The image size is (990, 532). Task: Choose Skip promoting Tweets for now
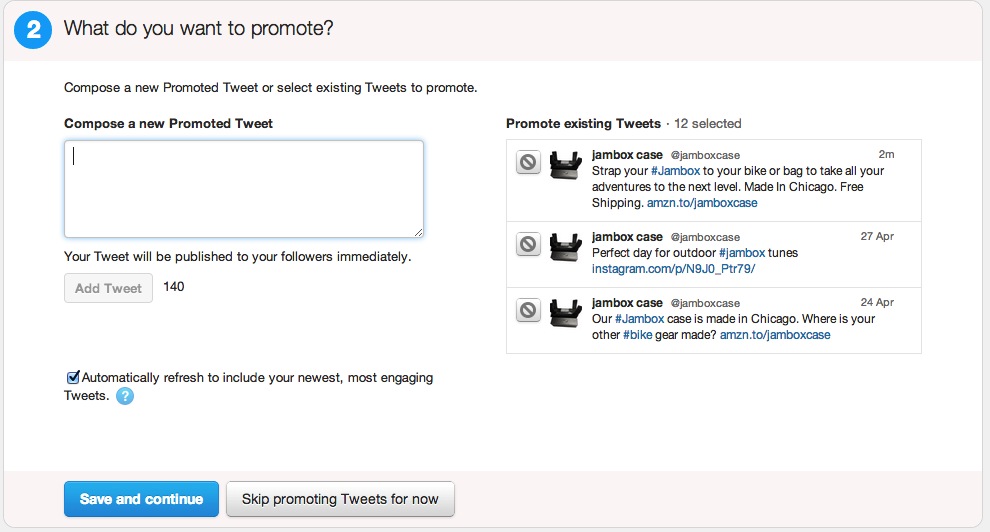(x=340, y=499)
